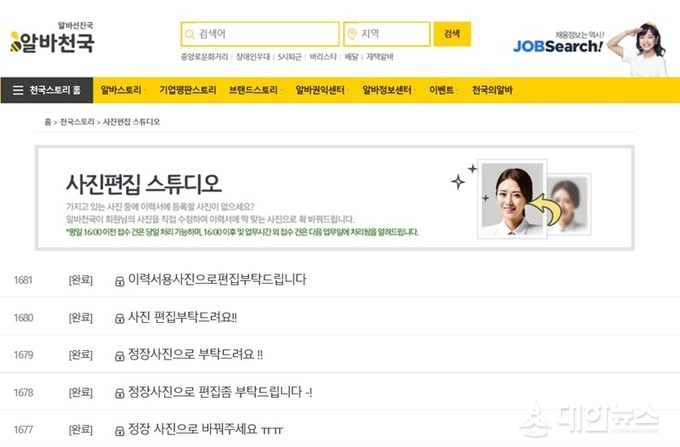Click the 재택알바 quick link

pos(380,57)
